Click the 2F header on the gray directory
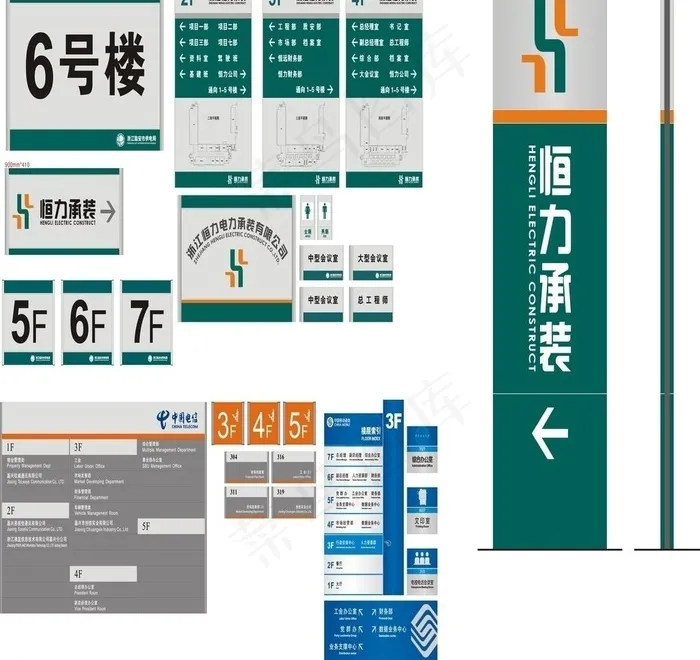 (36, 510)
